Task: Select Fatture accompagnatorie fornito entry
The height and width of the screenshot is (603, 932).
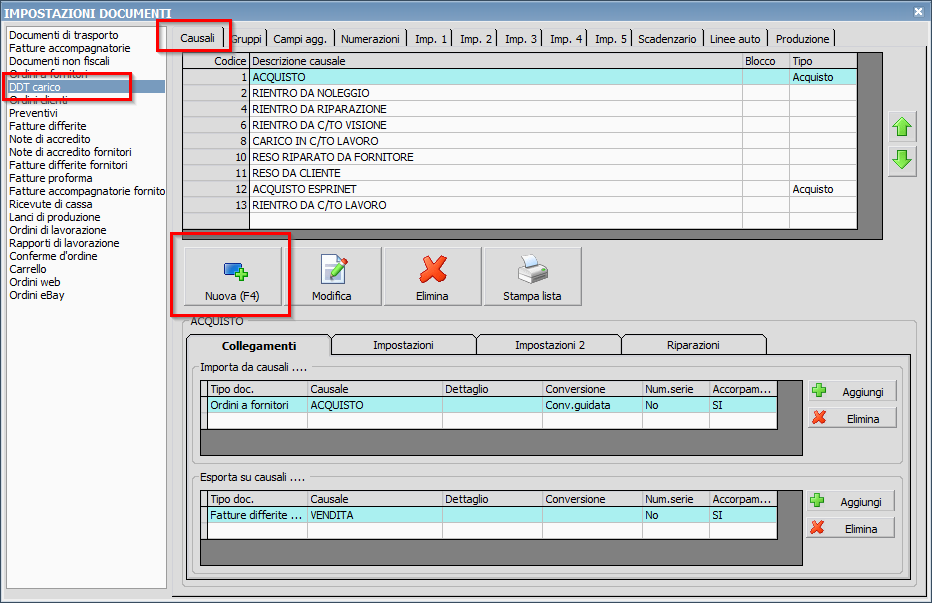Action: click(87, 191)
